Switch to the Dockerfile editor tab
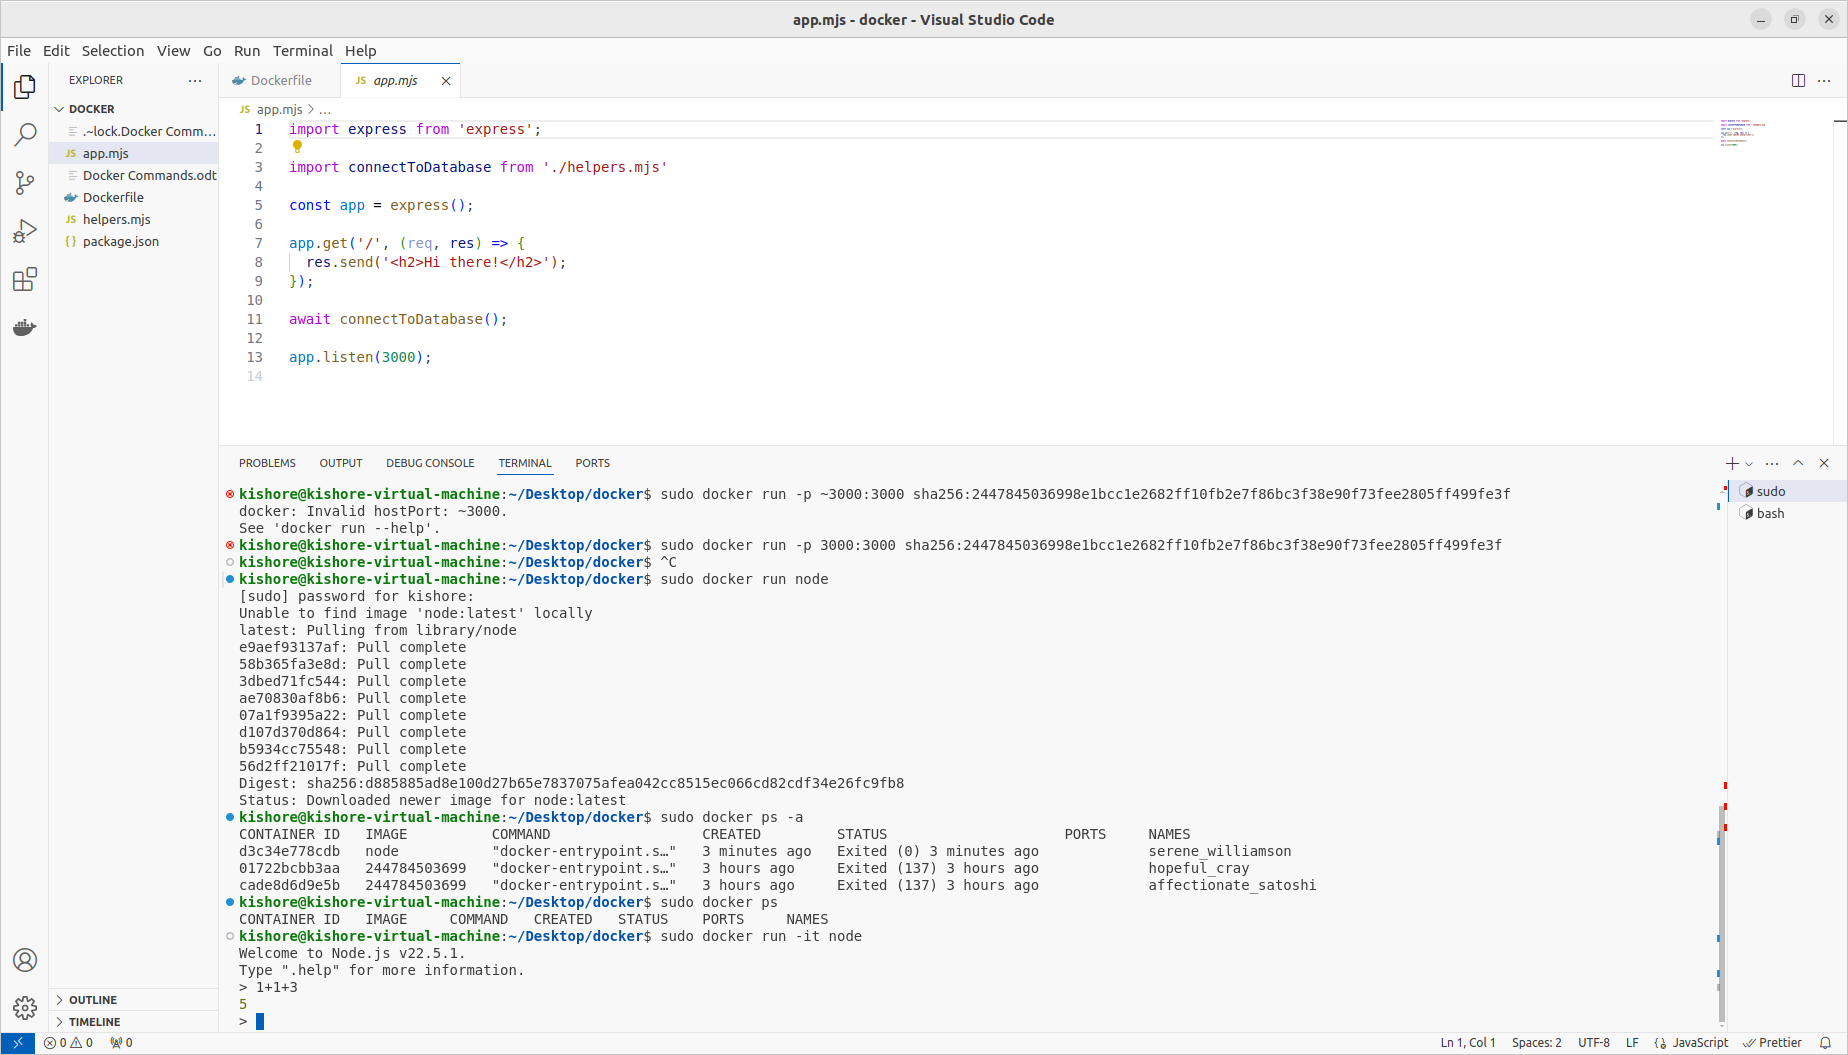This screenshot has height=1055, width=1848. click(280, 81)
